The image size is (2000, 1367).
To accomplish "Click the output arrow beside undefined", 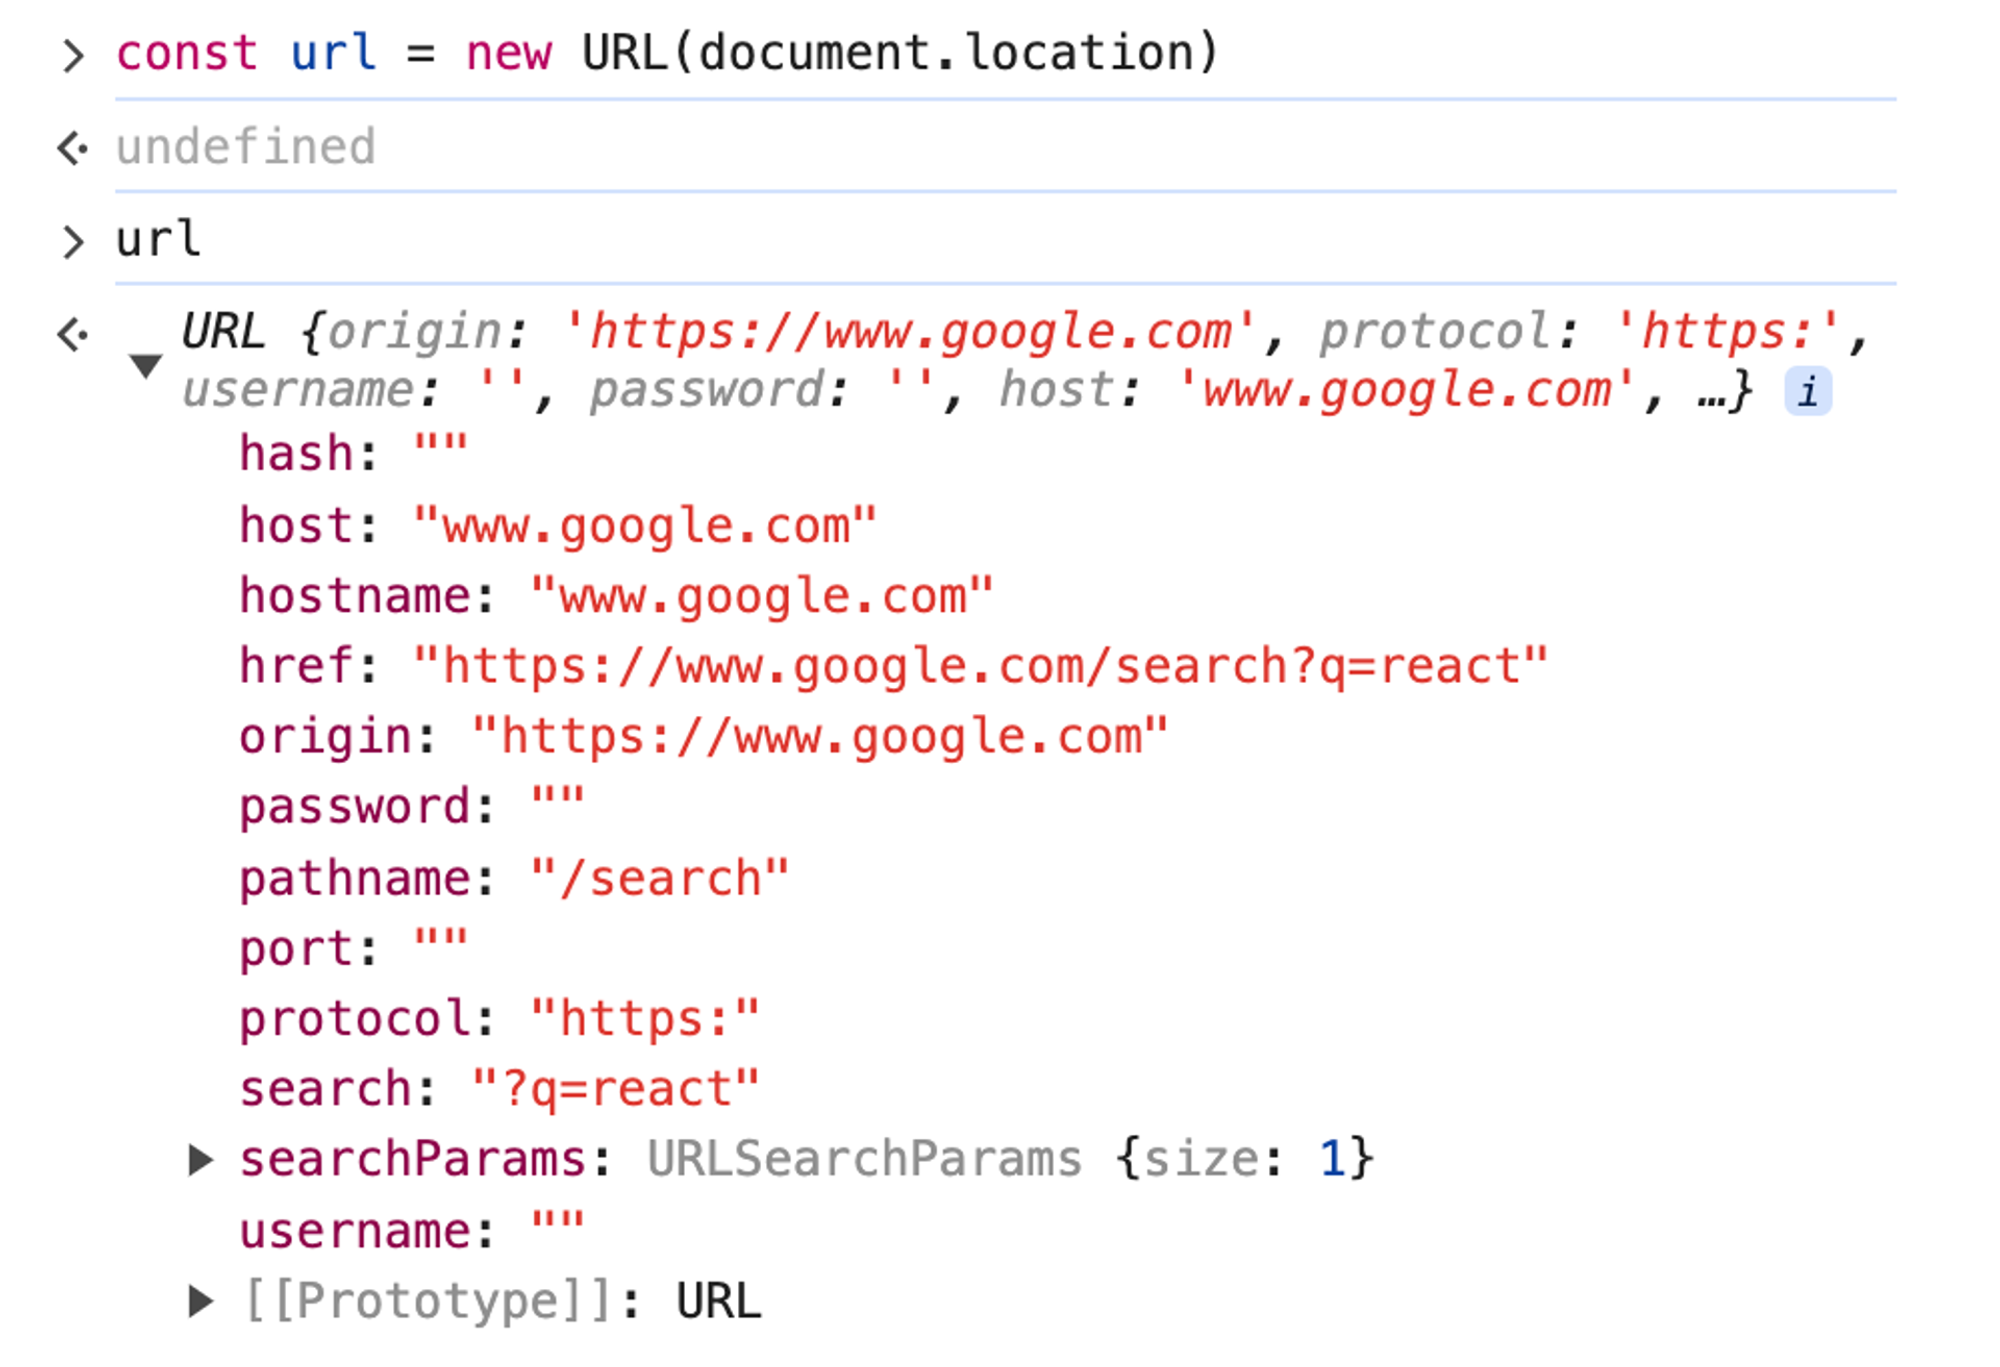I will coord(72,149).
